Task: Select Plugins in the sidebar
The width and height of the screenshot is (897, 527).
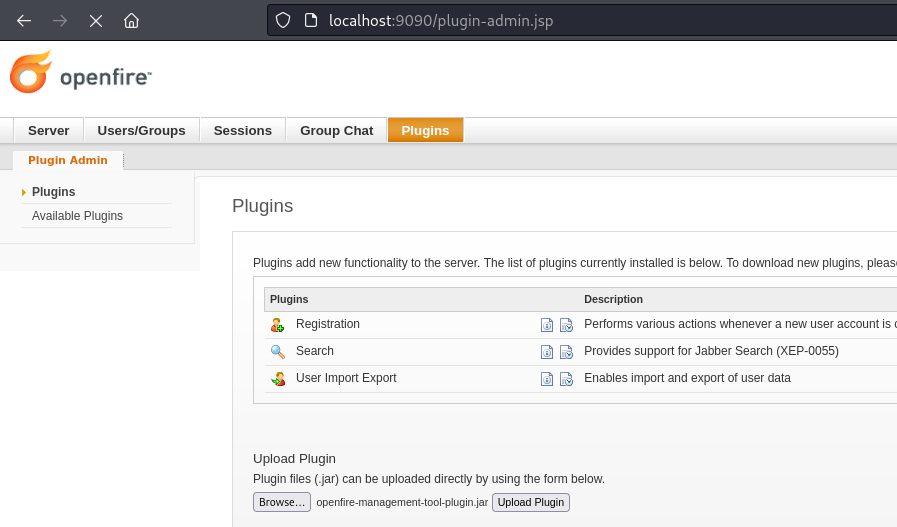Action: point(53,192)
